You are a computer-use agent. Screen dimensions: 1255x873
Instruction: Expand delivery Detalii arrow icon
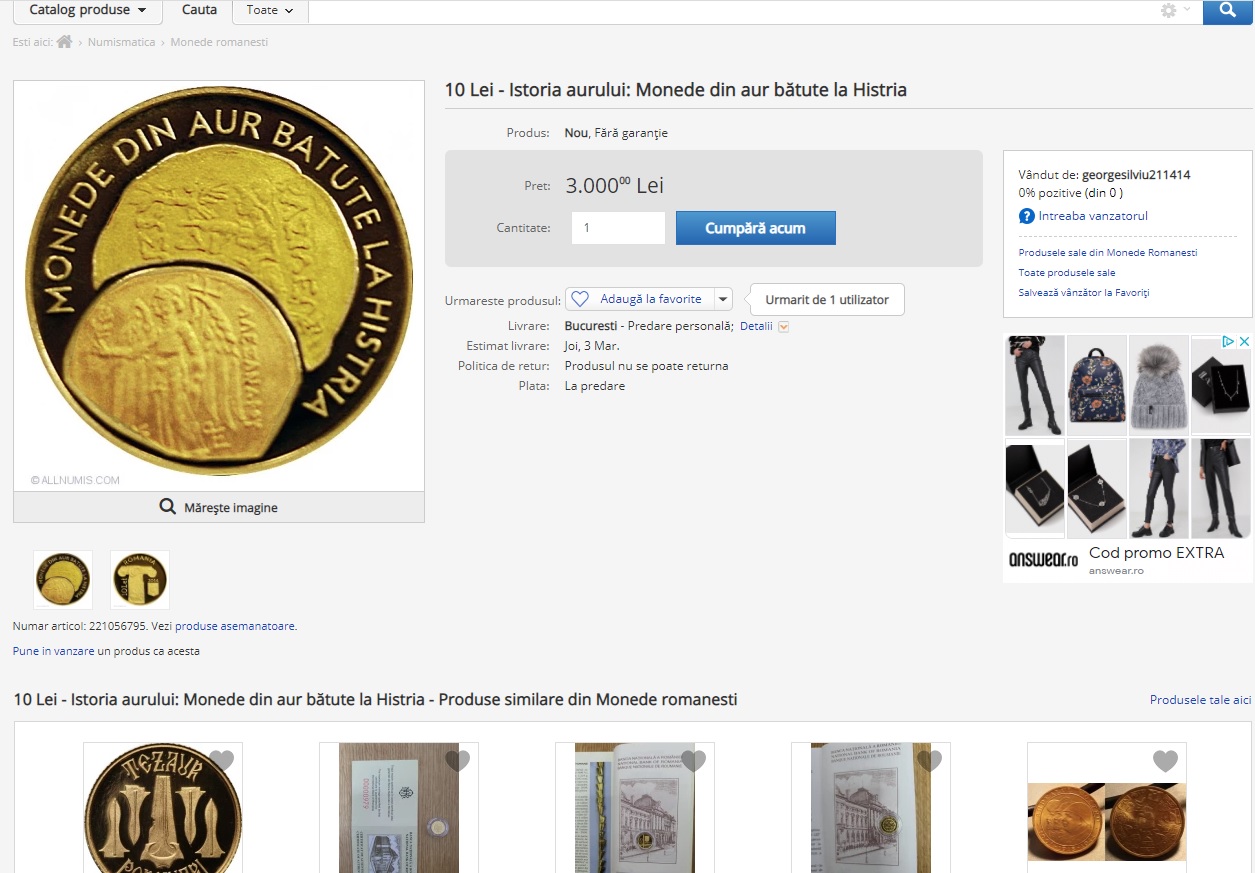[784, 327]
